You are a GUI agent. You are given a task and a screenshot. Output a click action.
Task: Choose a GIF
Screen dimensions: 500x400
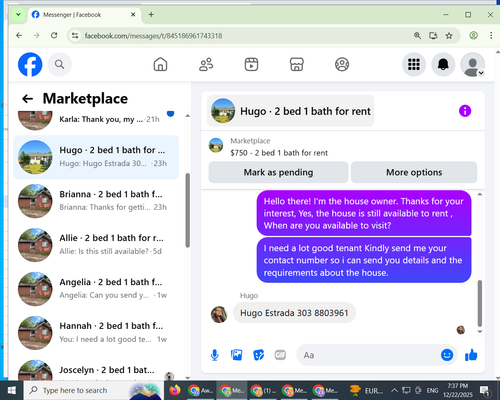280,355
